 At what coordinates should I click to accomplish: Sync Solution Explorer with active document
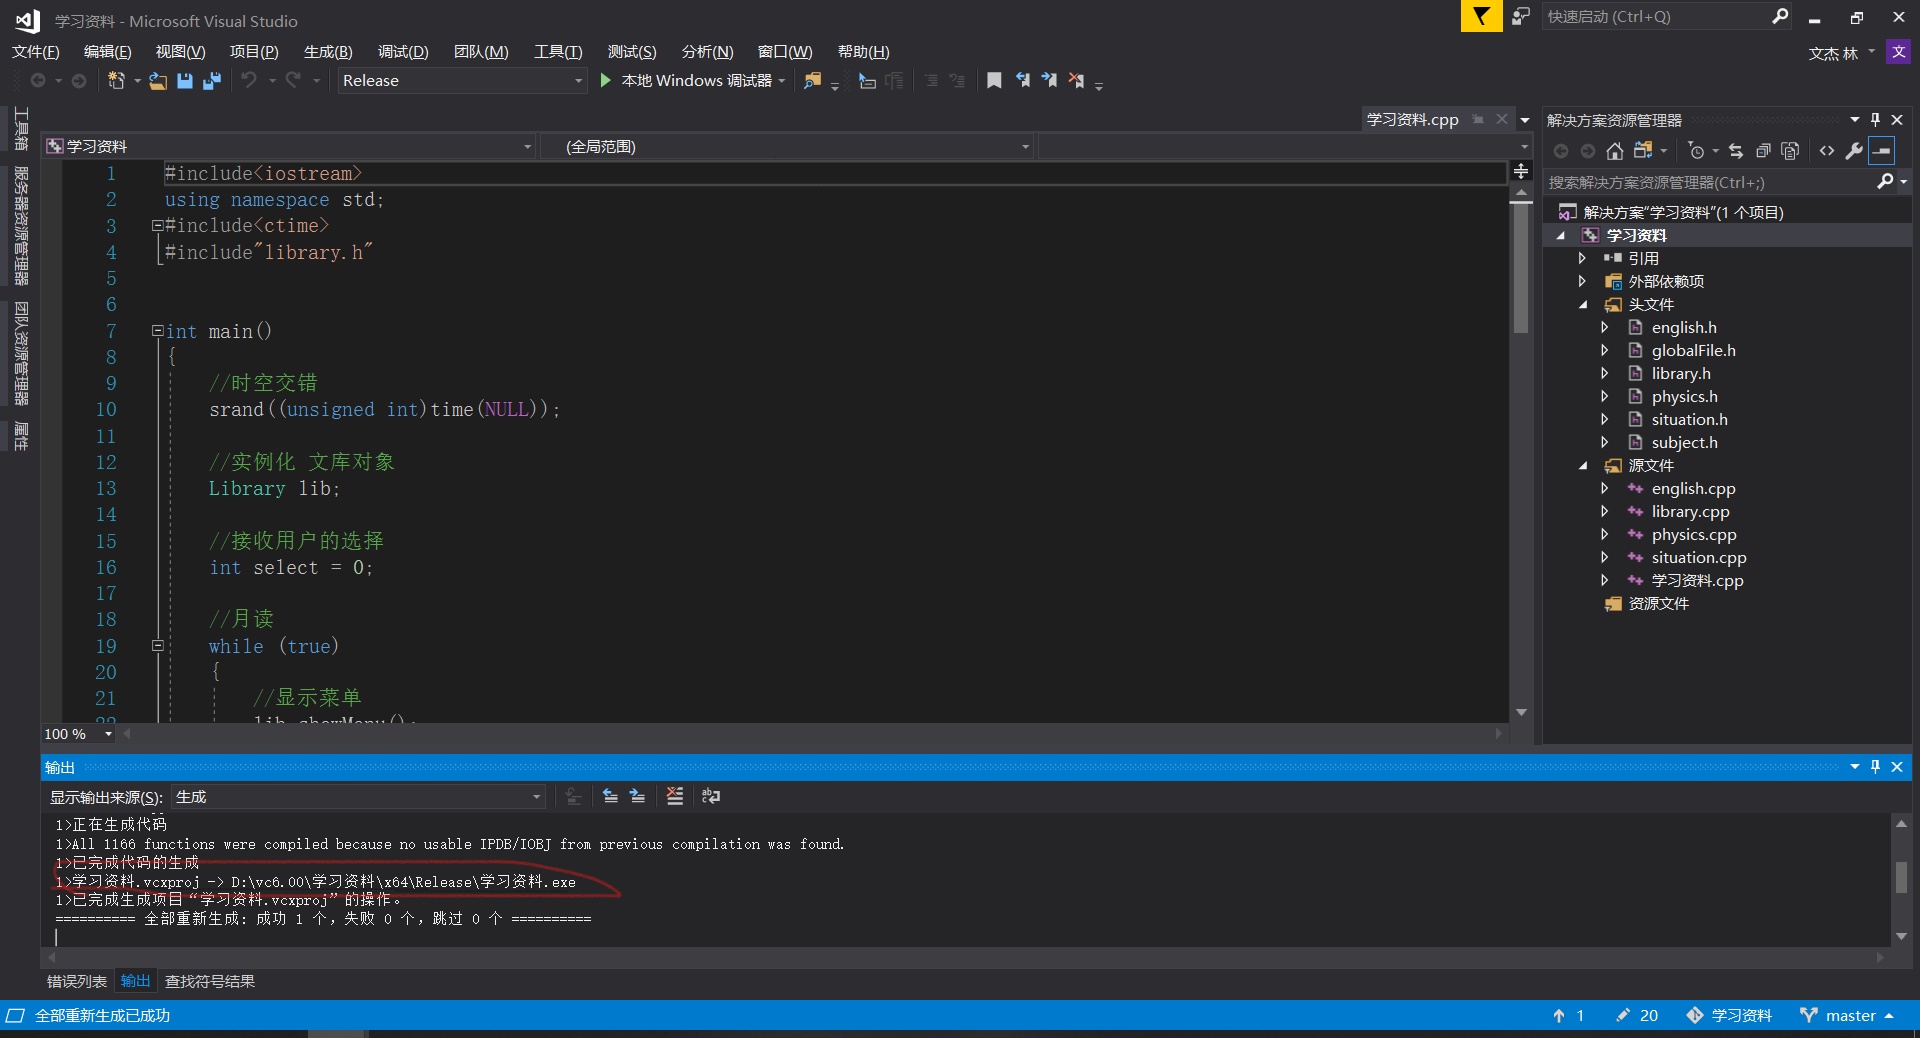(1736, 150)
